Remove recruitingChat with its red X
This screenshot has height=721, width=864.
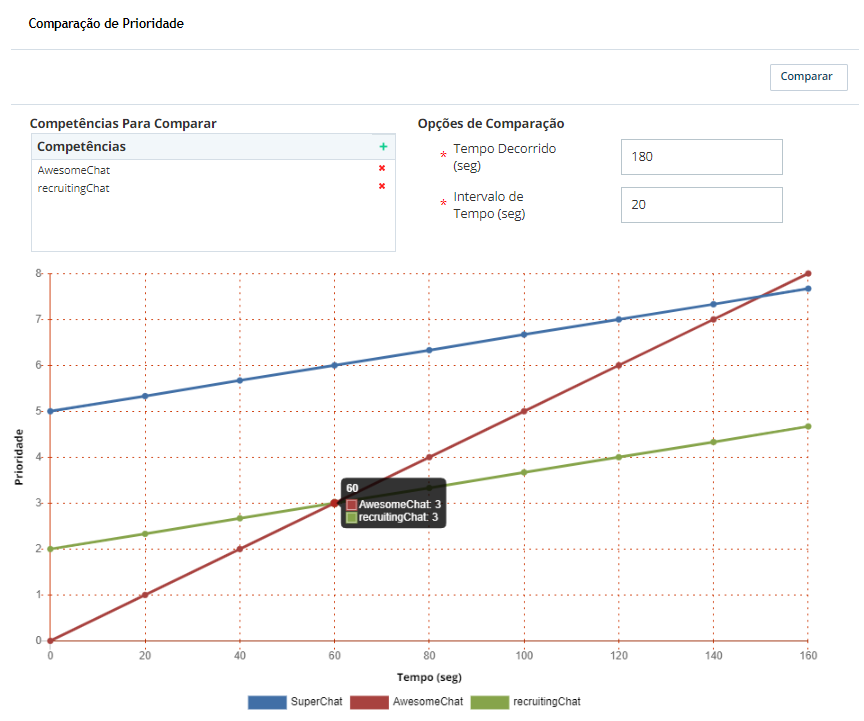pyautogui.click(x=382, y=186)
